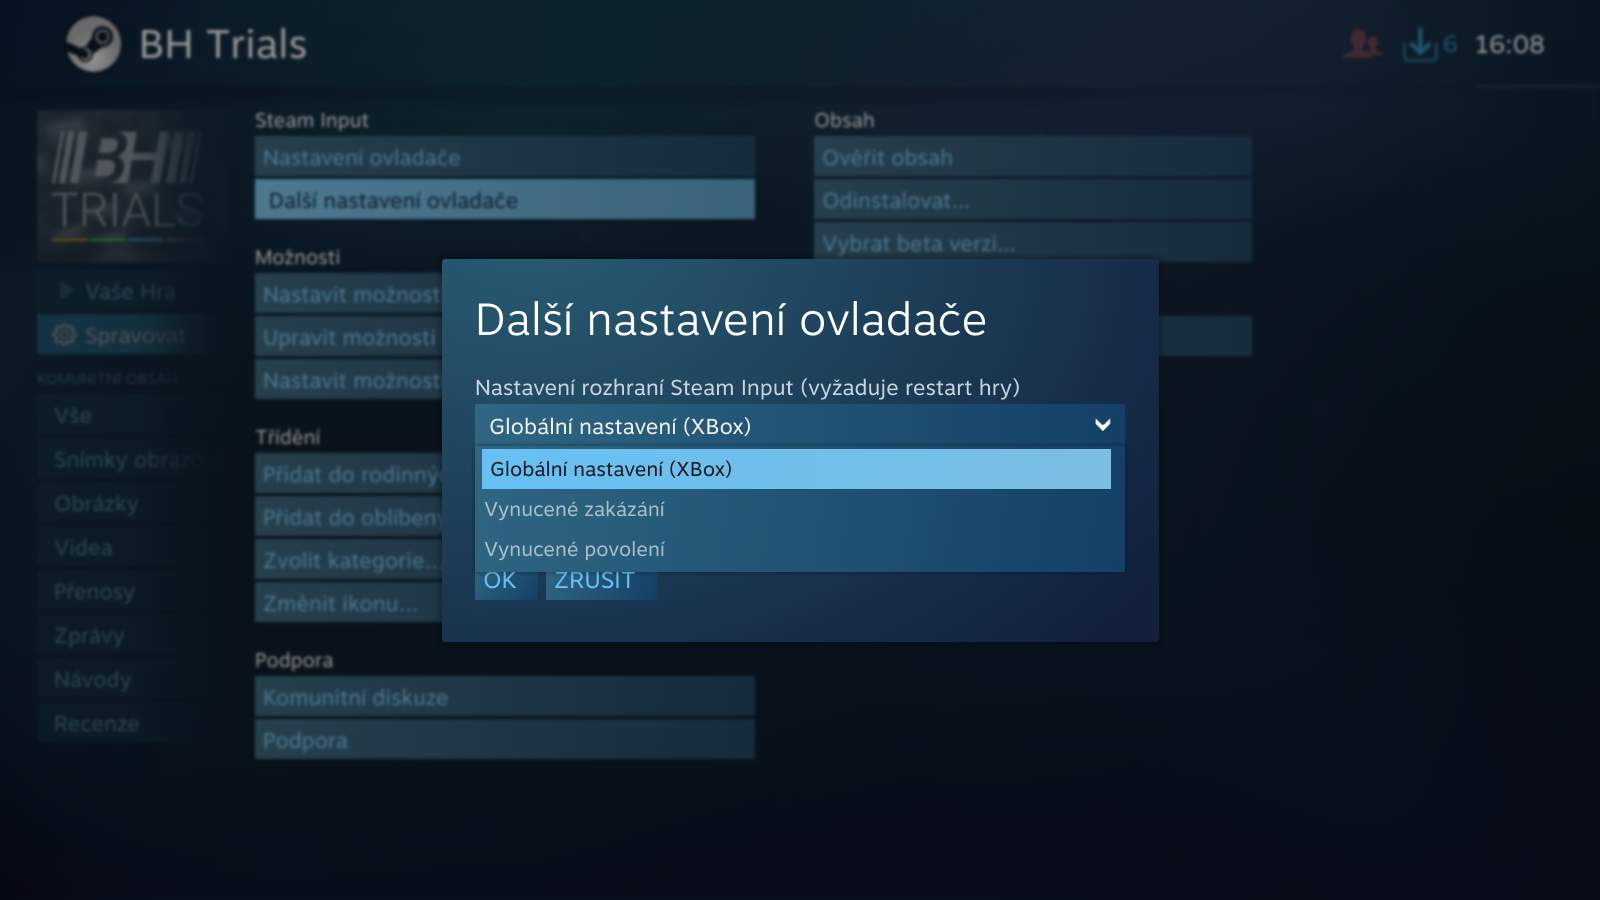Open Vybrat beta verzi... entry

(x=1032, y=243)
